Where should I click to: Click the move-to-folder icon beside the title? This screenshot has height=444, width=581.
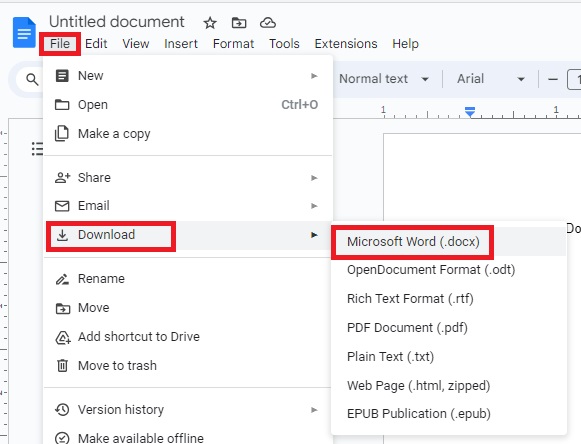point(239,23)
